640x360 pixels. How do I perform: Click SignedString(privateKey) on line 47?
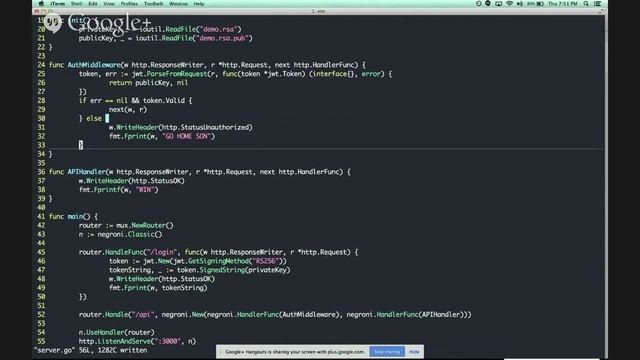click(245, 271)
